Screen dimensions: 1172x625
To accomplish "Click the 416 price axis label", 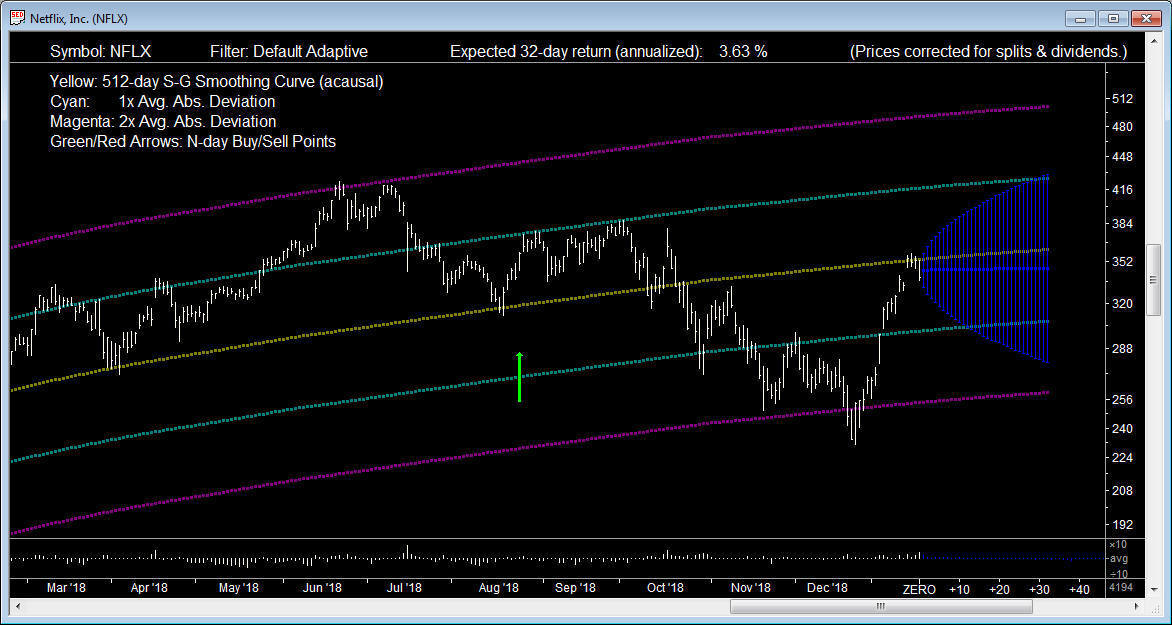I will 1123,190.
